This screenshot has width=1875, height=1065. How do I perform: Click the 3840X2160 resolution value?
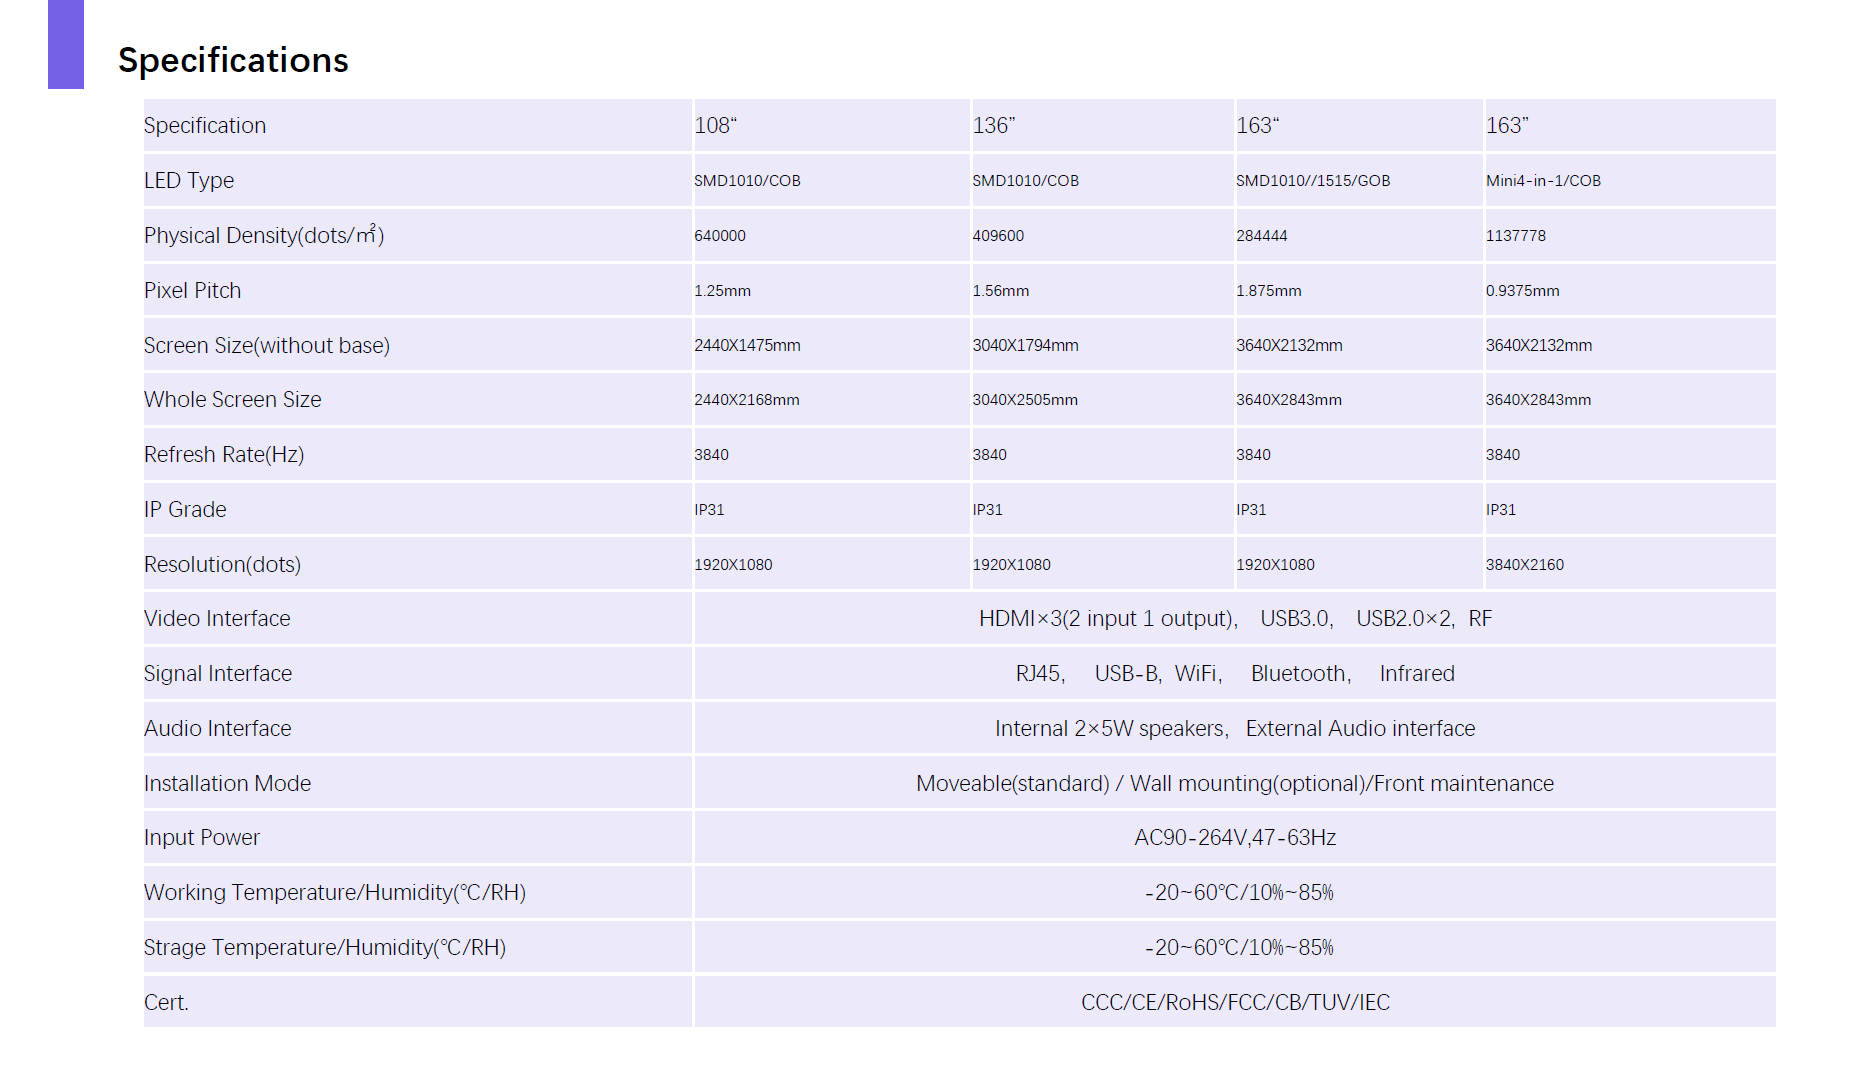(1524, 565)
